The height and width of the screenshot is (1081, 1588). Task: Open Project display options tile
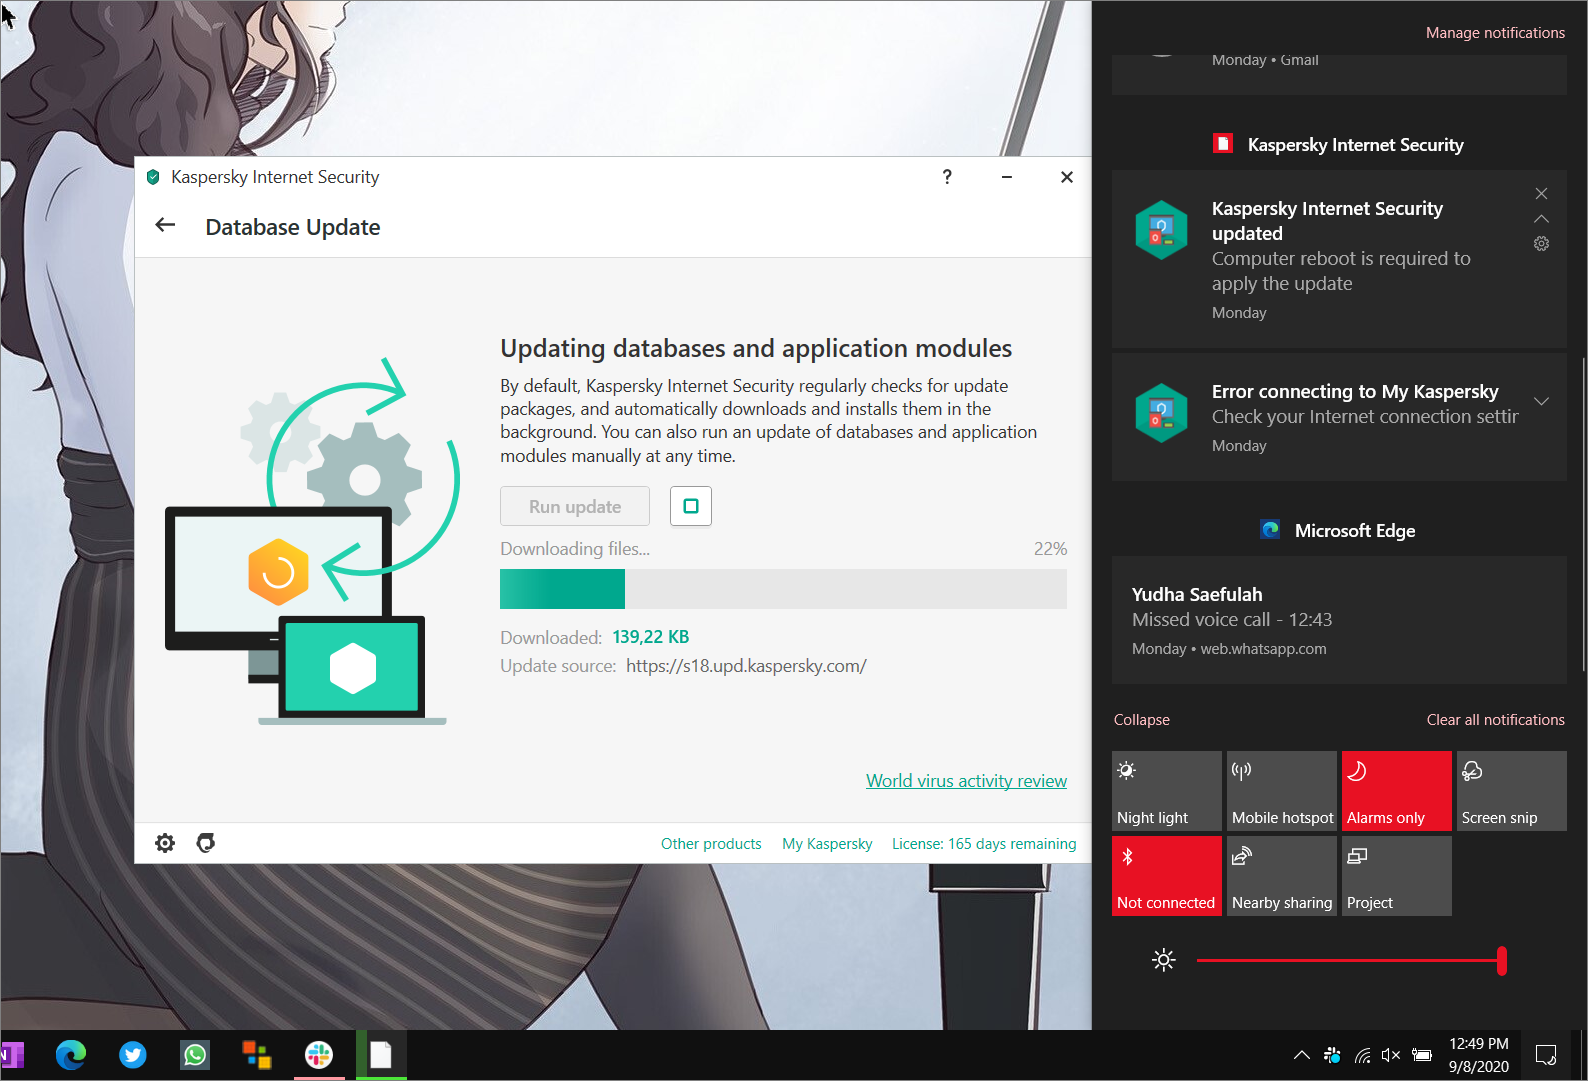point(1396,876)
